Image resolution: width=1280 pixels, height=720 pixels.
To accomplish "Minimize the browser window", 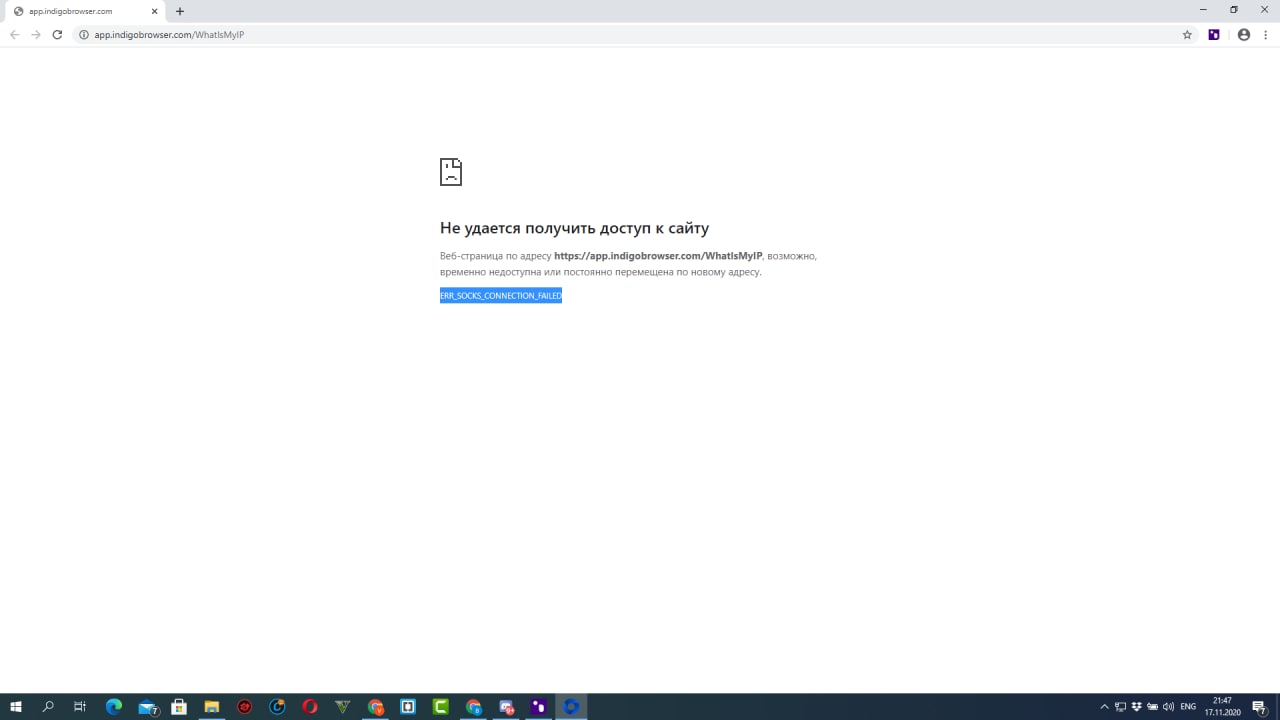I will 1203,10.
